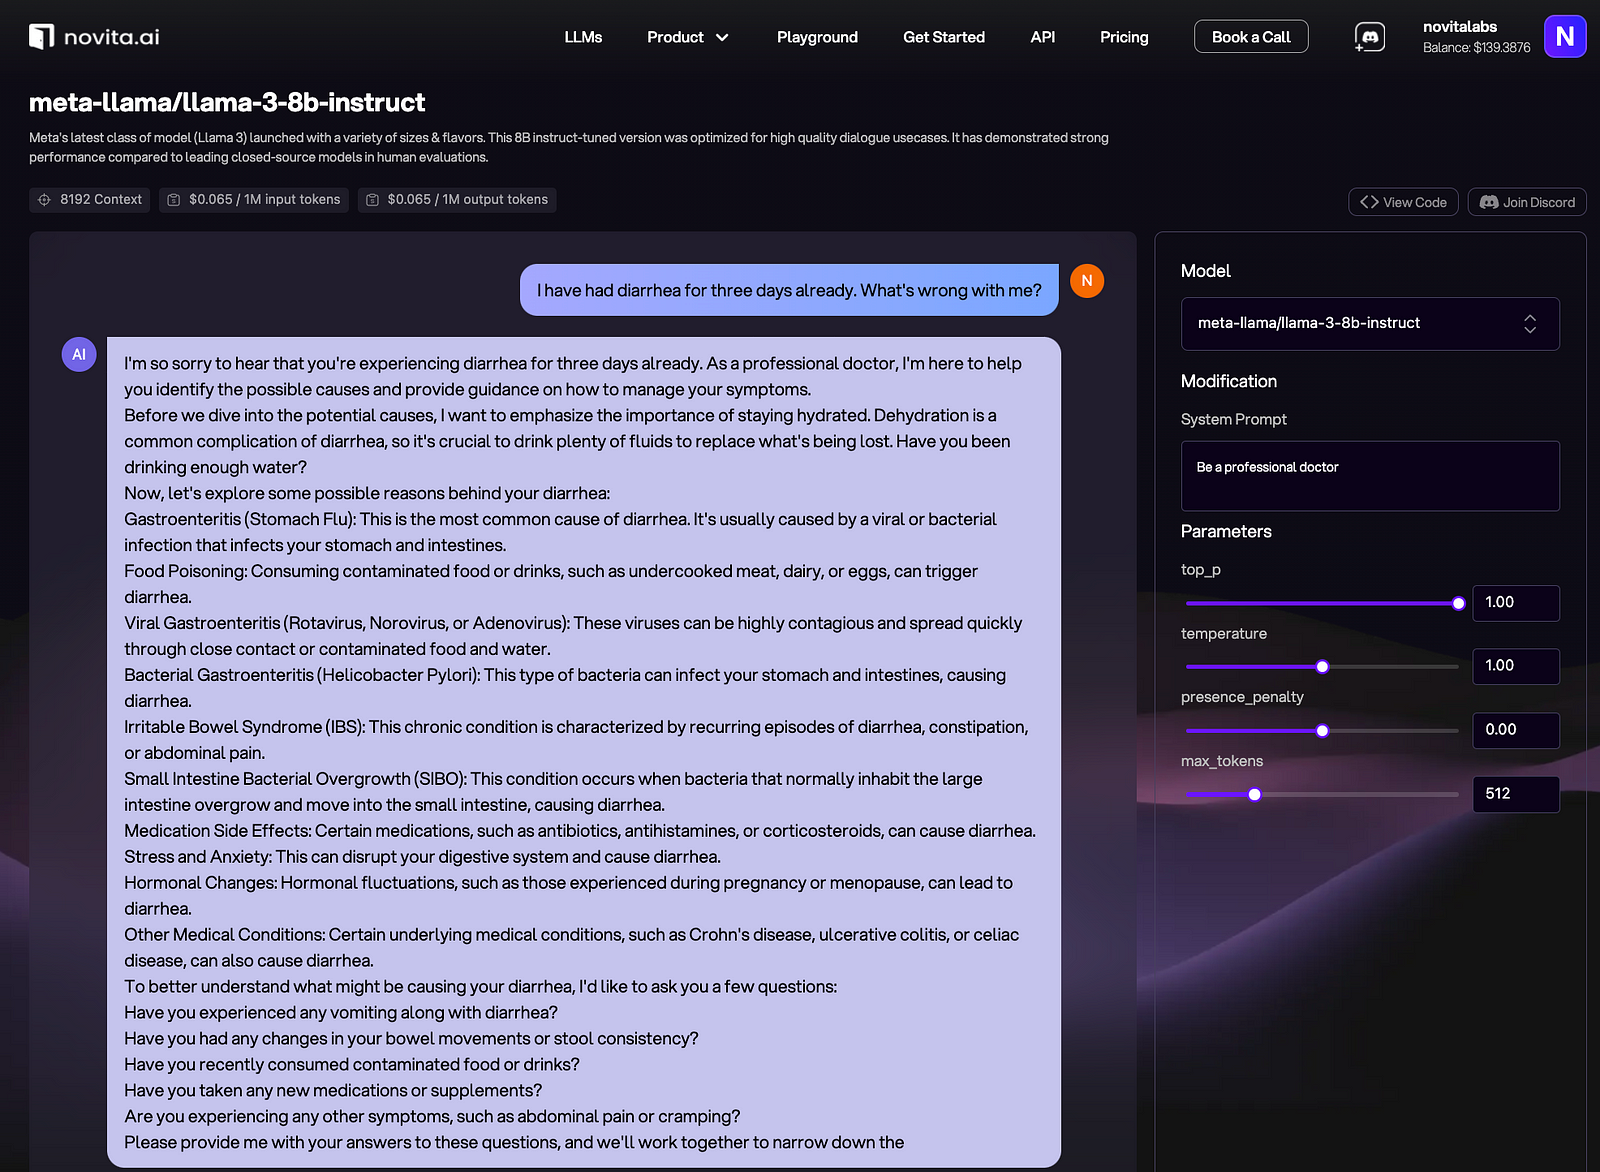This screenshot has height=1172, width=1600.
Task: Open the Product menu
Action: pos(688,37)
